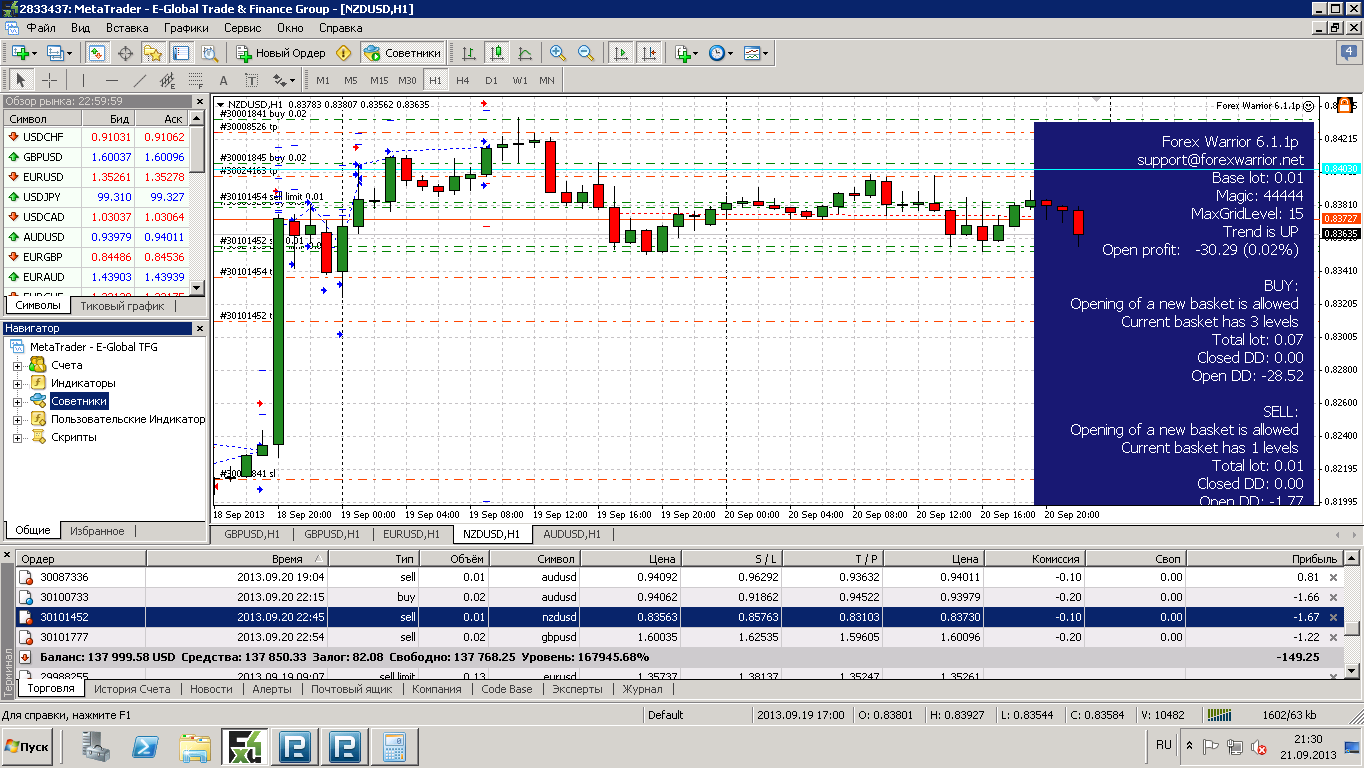Select the Fibonacci retracement tool
This screenshot has height=768, width=1364.
pyautogui.click(x=195, y=80)
